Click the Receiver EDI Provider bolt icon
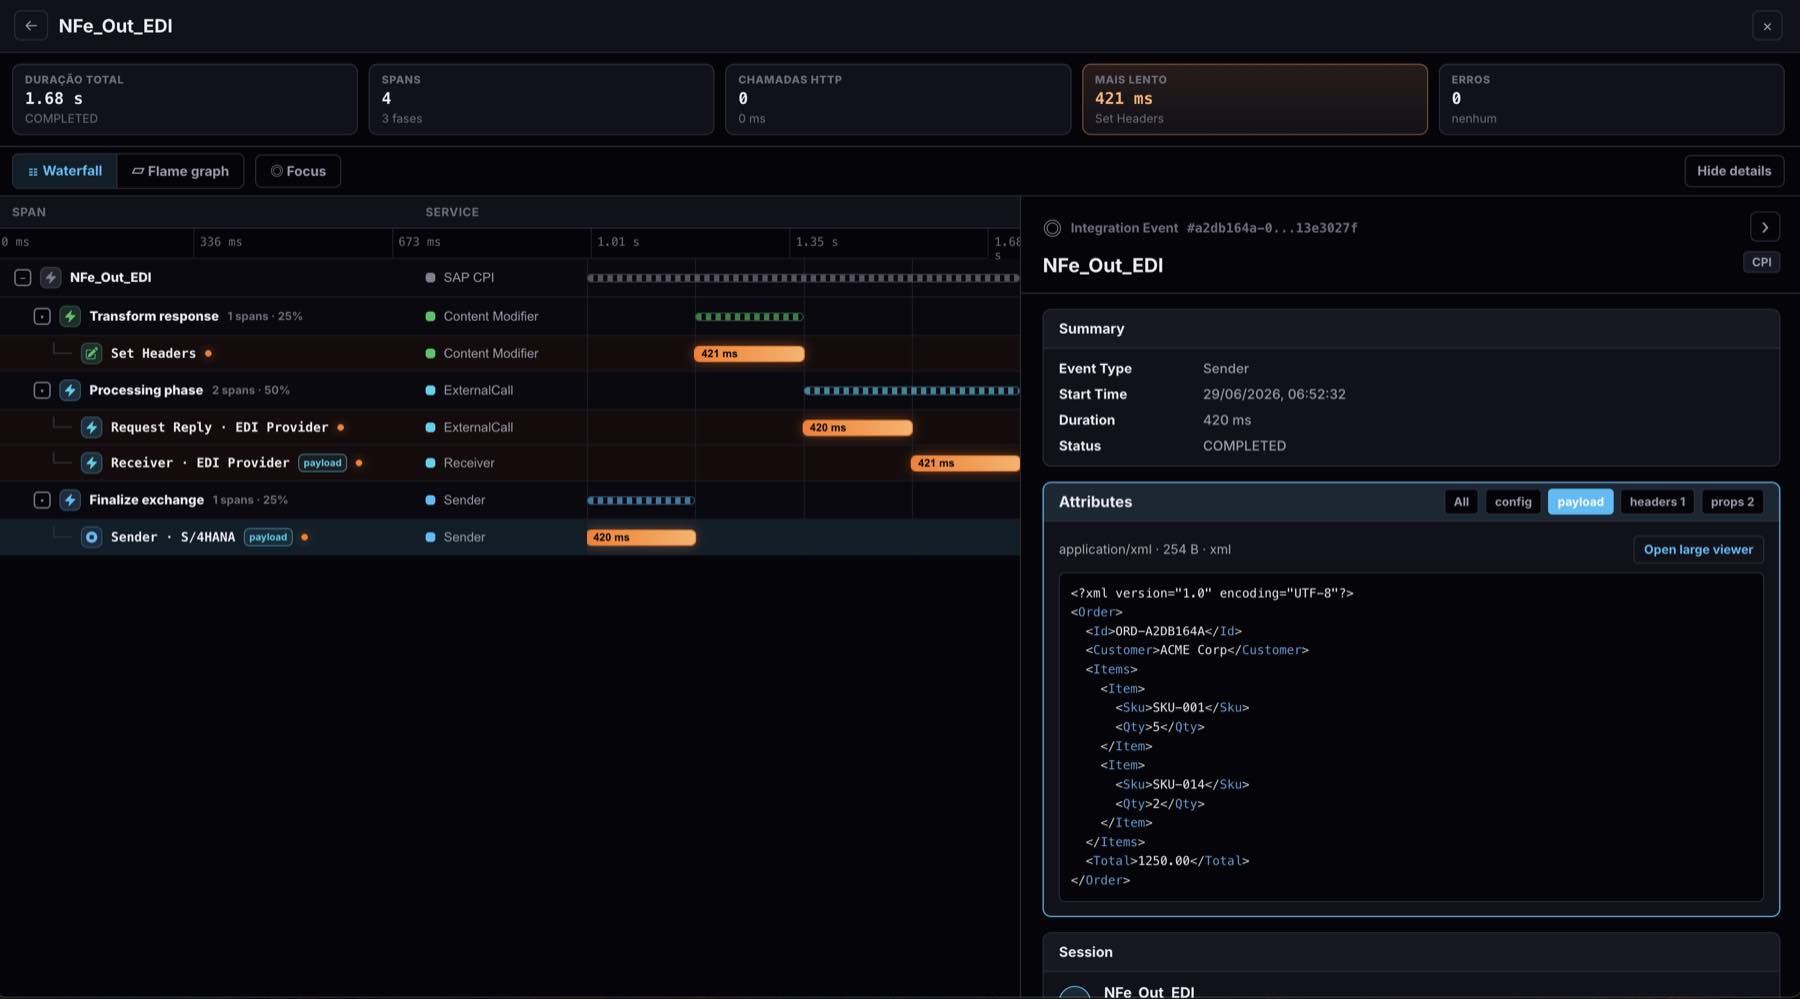1800x999 pixels. tap(92, 463)
